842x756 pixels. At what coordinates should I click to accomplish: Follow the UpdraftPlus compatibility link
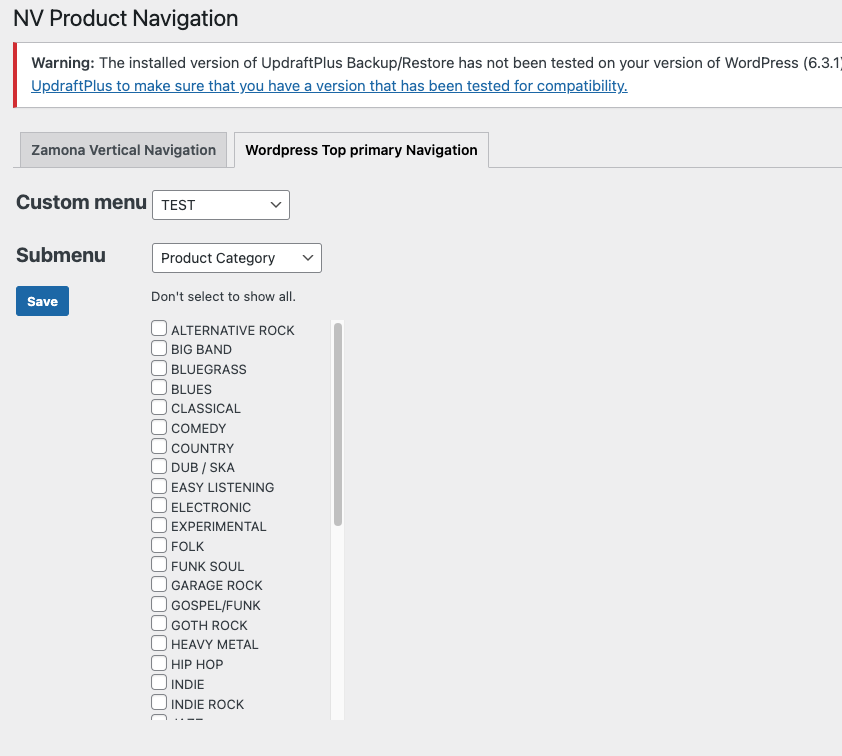329,86
